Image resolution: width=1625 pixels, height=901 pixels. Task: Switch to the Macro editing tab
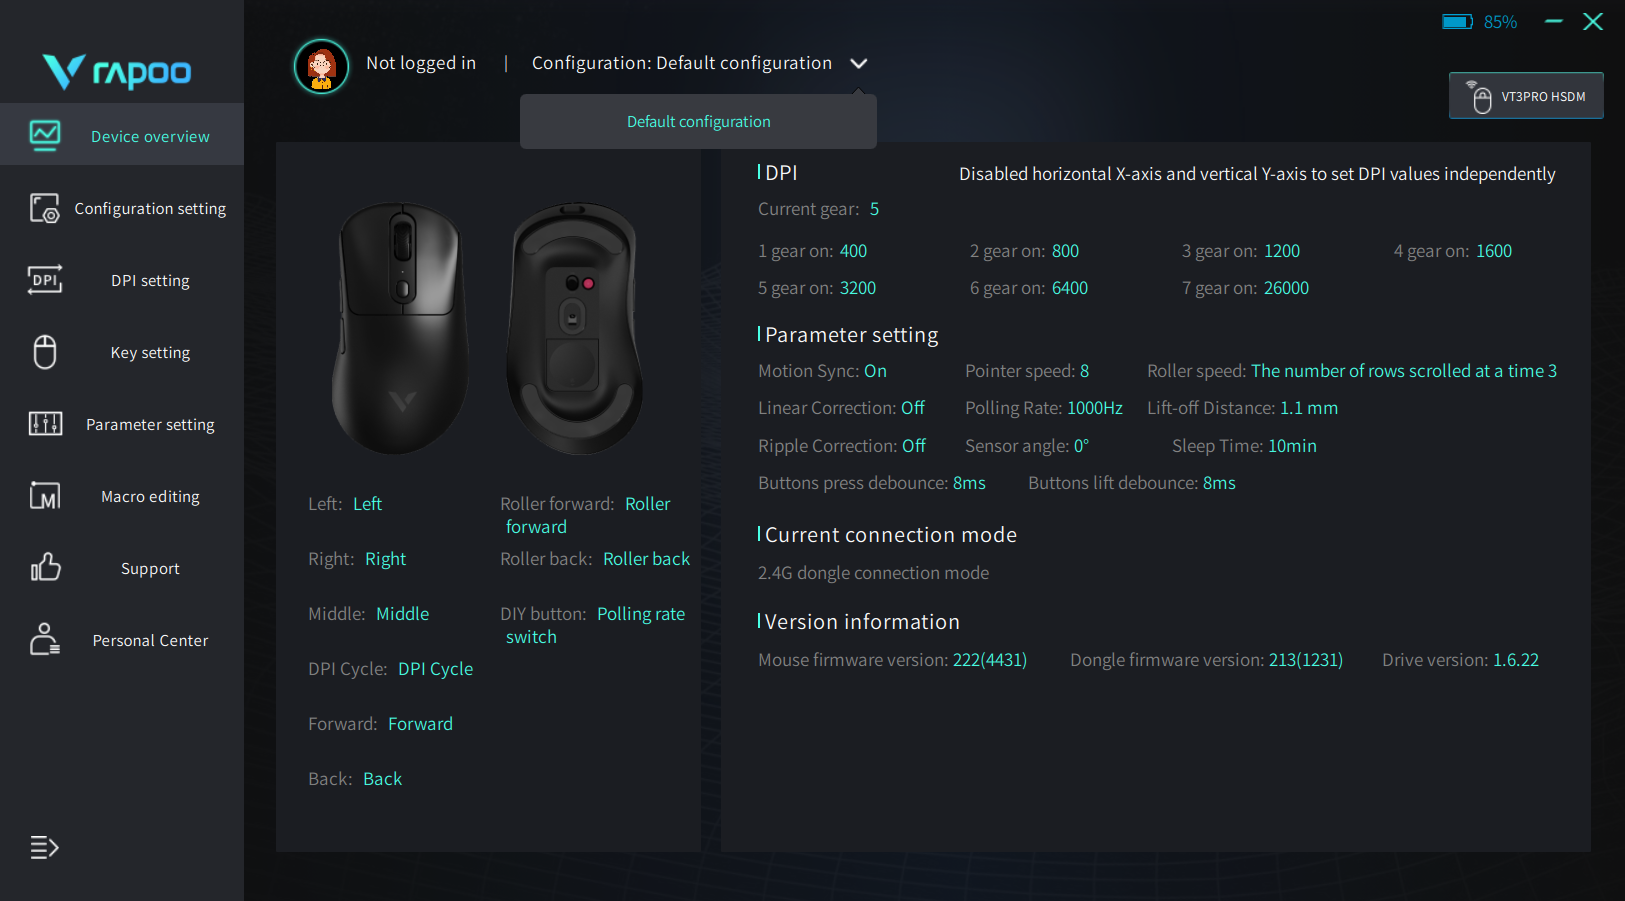pyautogui.click(x=150, y=497)
